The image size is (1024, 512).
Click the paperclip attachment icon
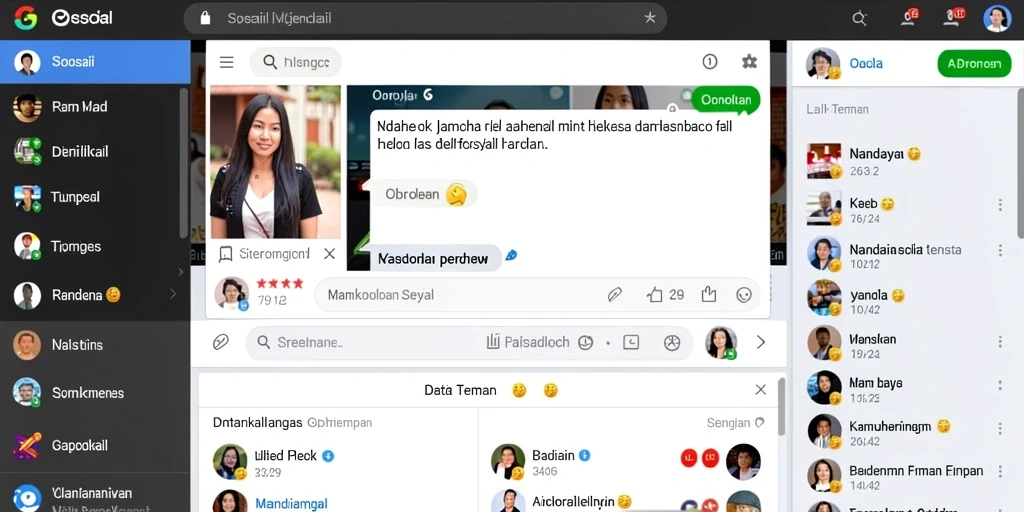point(221,342)
